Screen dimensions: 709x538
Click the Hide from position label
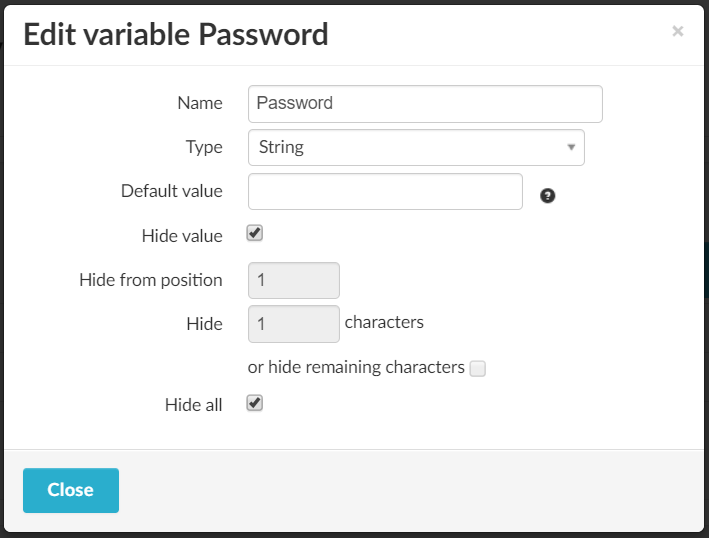[x=150, y=280]
